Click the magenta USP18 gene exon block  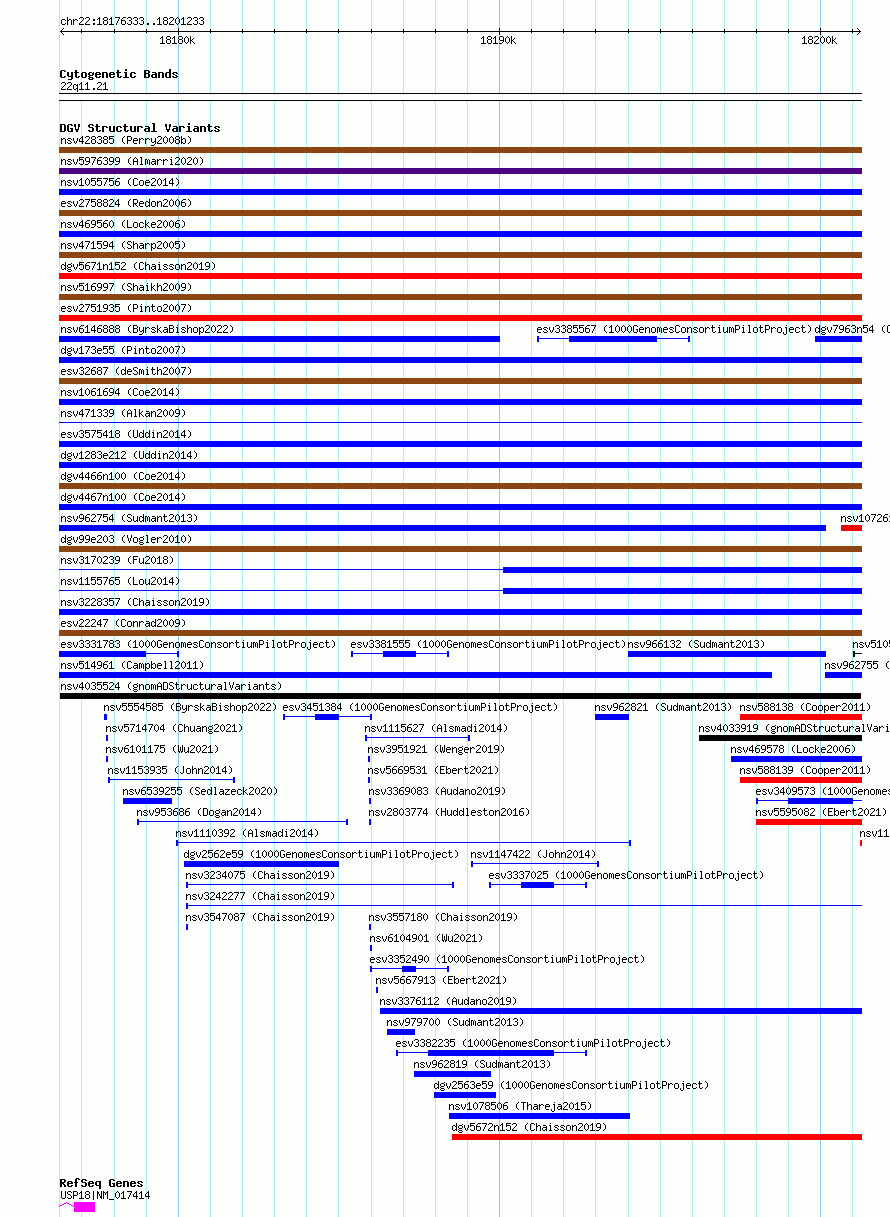(x=84, y=1207)
